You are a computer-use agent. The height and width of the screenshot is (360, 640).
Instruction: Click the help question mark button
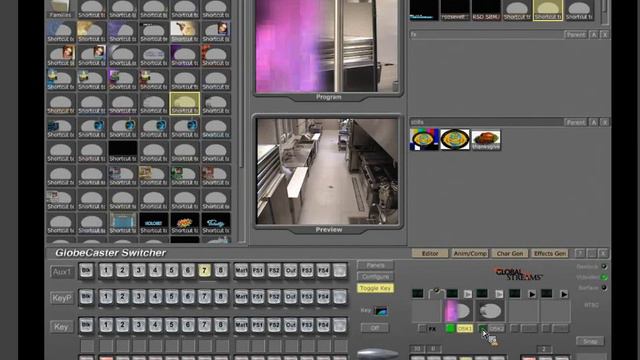tap(580, 253)
